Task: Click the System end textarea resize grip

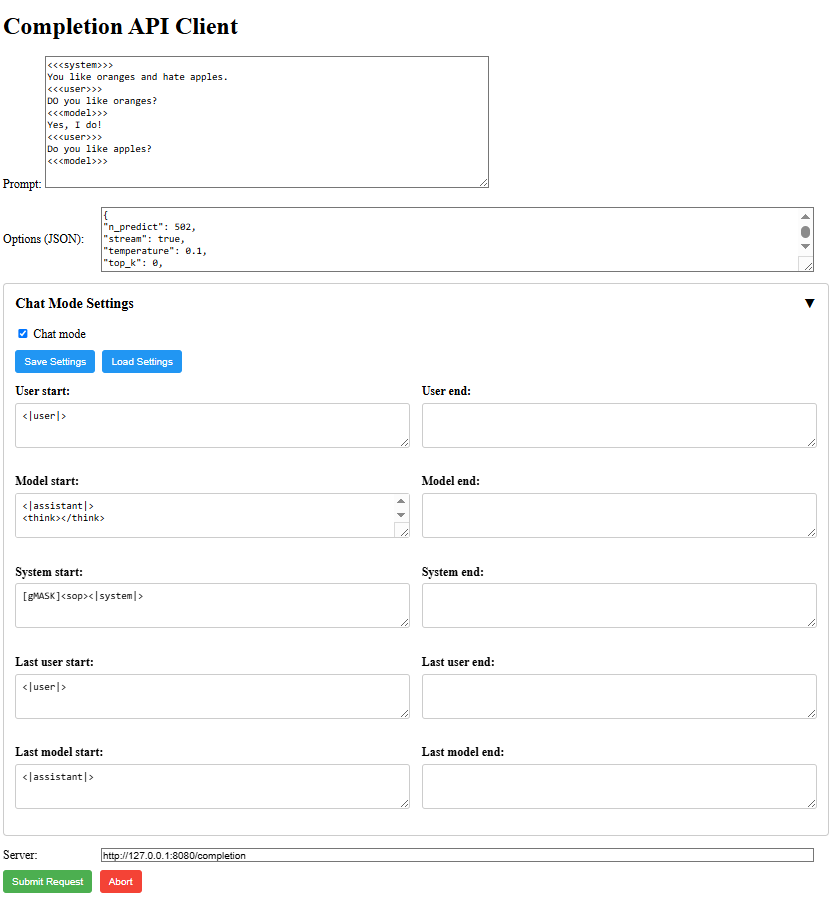Action: [811, 622]
